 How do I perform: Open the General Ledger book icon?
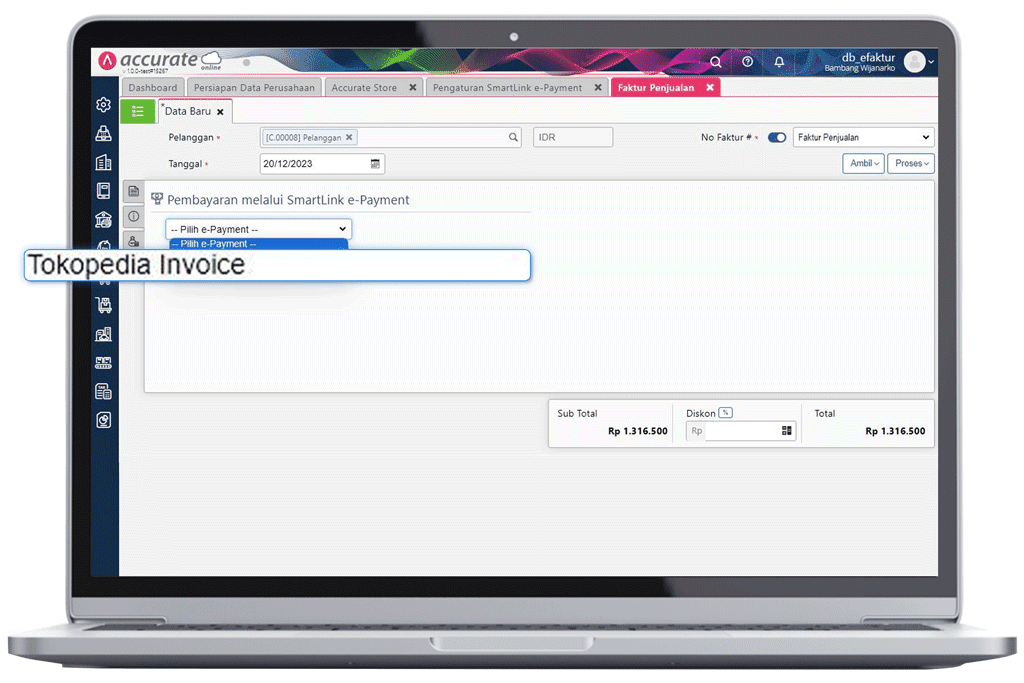pyautogui.click(x=103, y=191)
